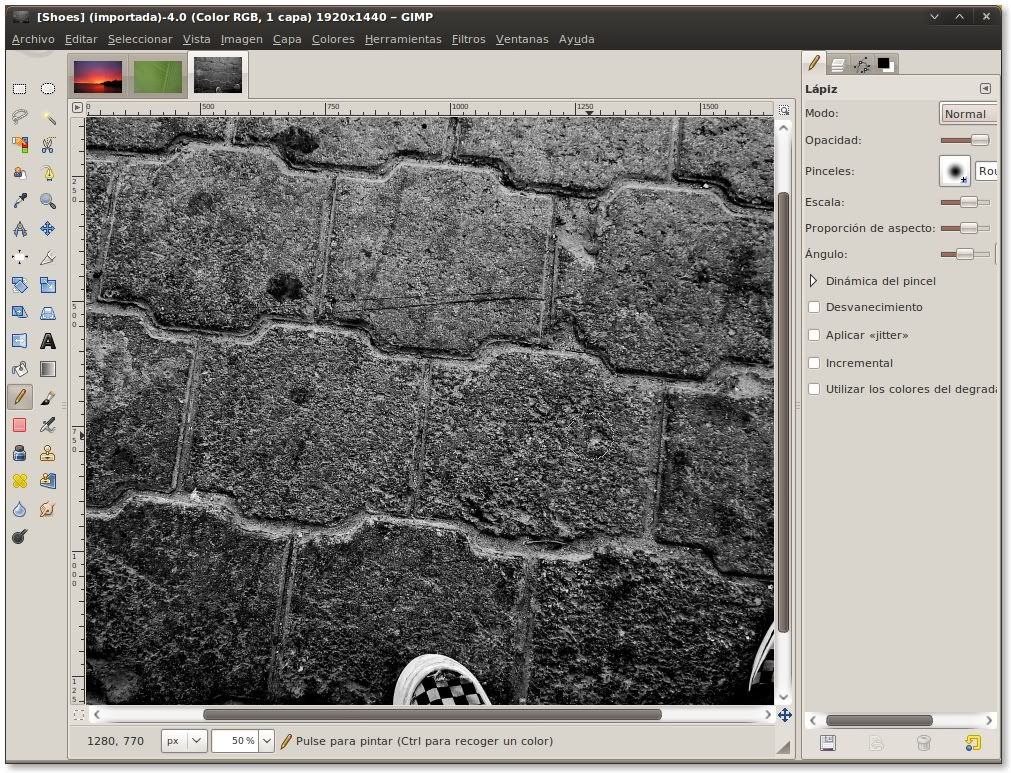Select the Airbrush tool
The height and width of the screenshot is (773, 1011).
(48, 425)
